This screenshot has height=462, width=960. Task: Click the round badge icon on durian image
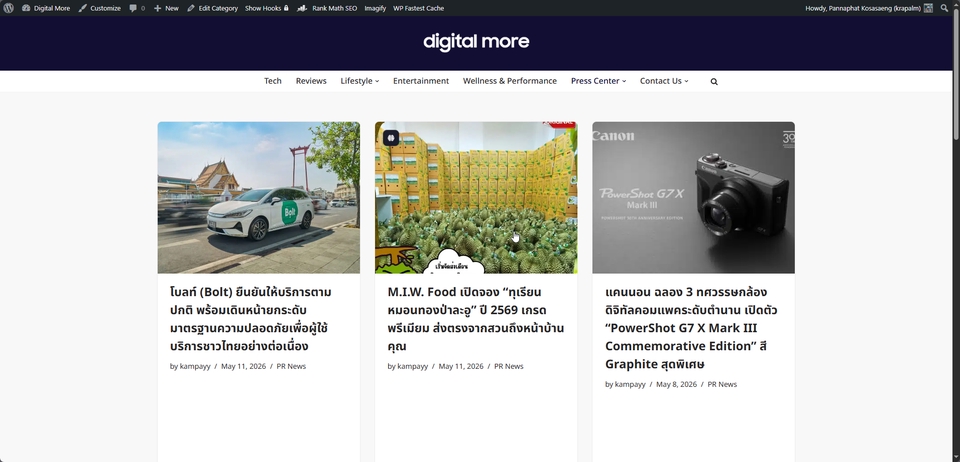click(x=391, y=138)
